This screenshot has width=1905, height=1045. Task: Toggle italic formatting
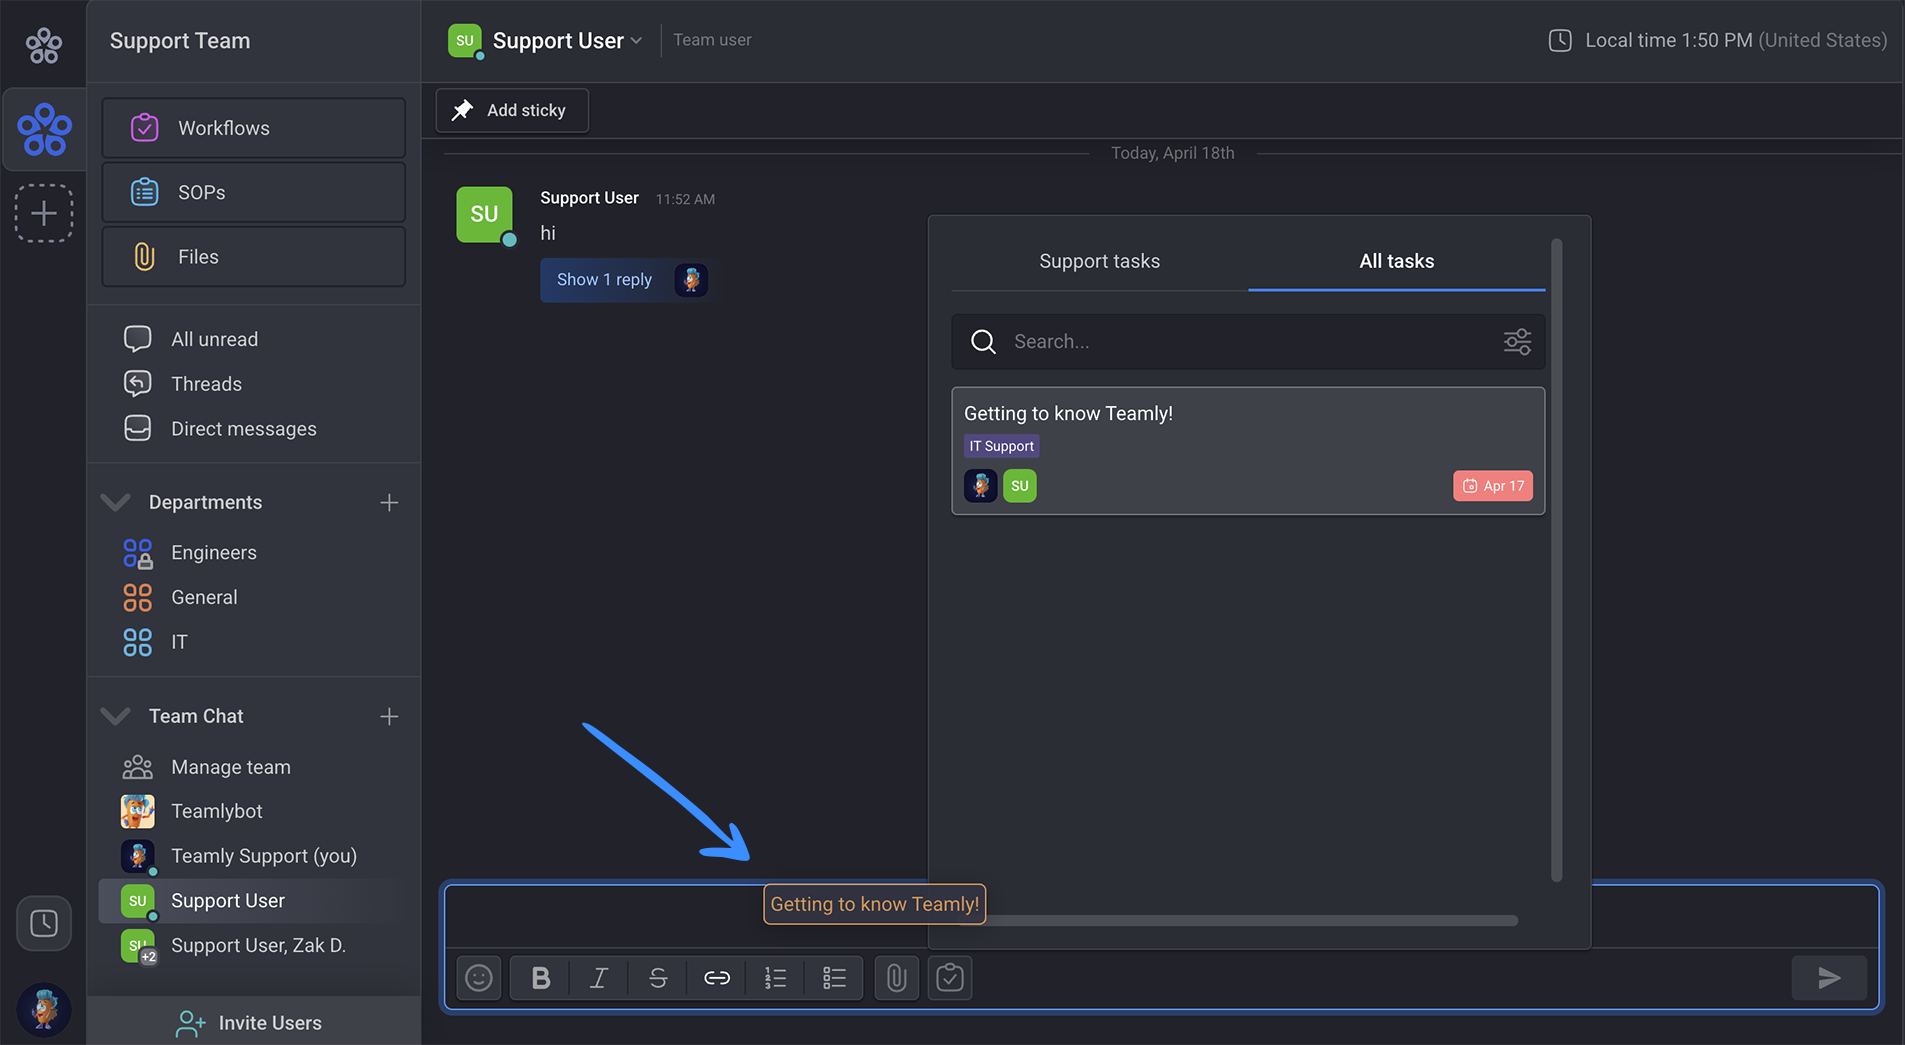pos(599,978)
